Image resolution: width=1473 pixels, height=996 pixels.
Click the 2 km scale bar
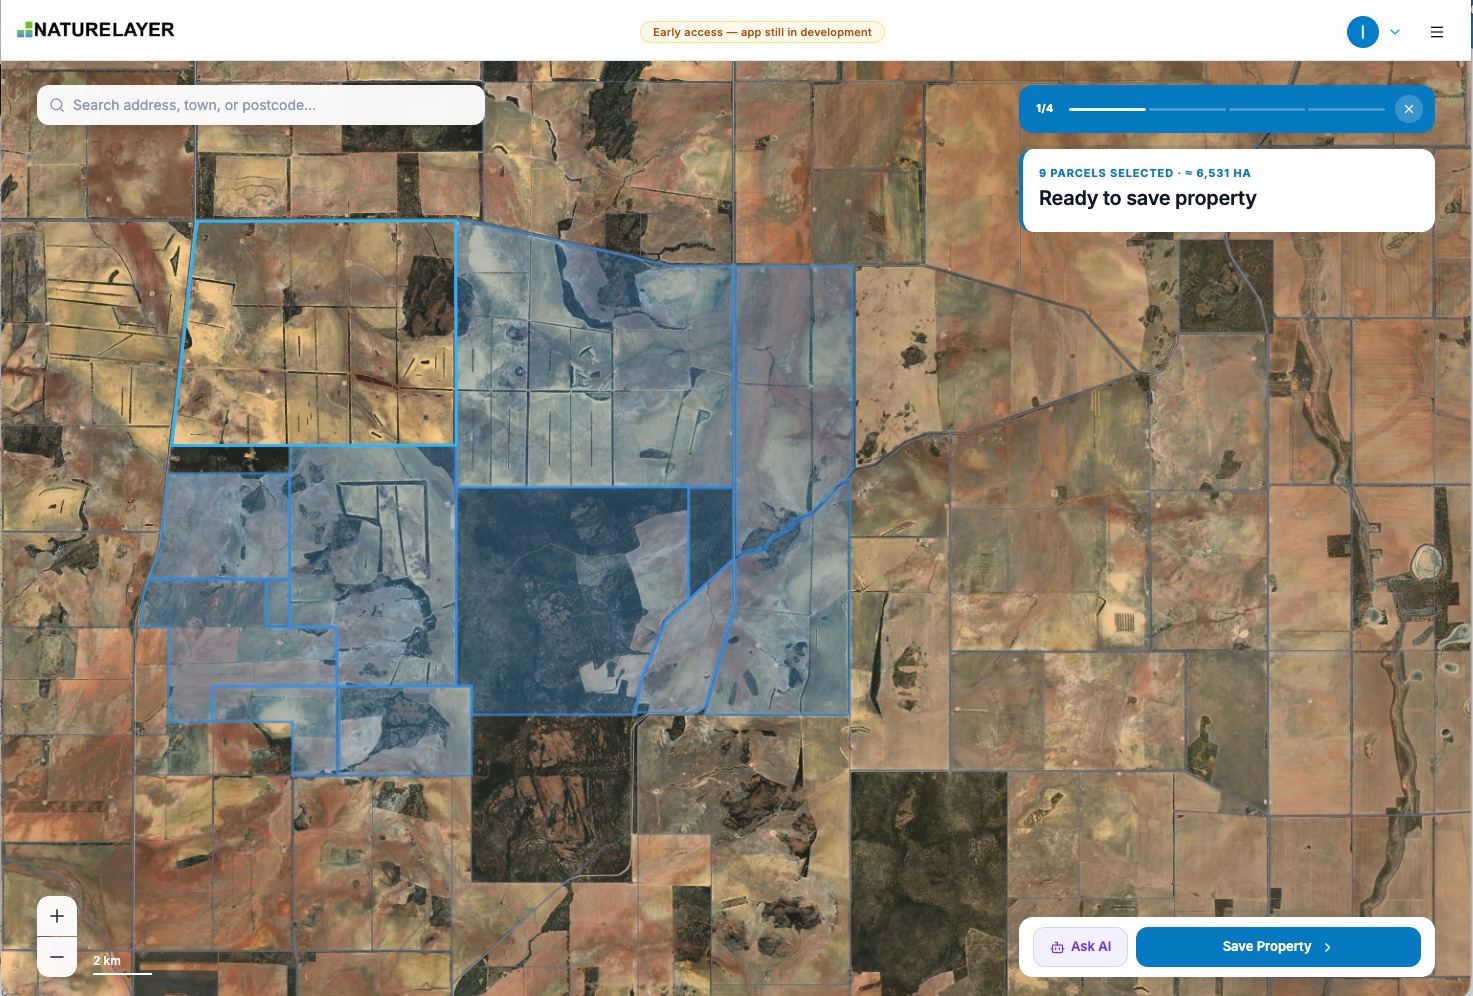pyautogui.click(x=122, y=964)
